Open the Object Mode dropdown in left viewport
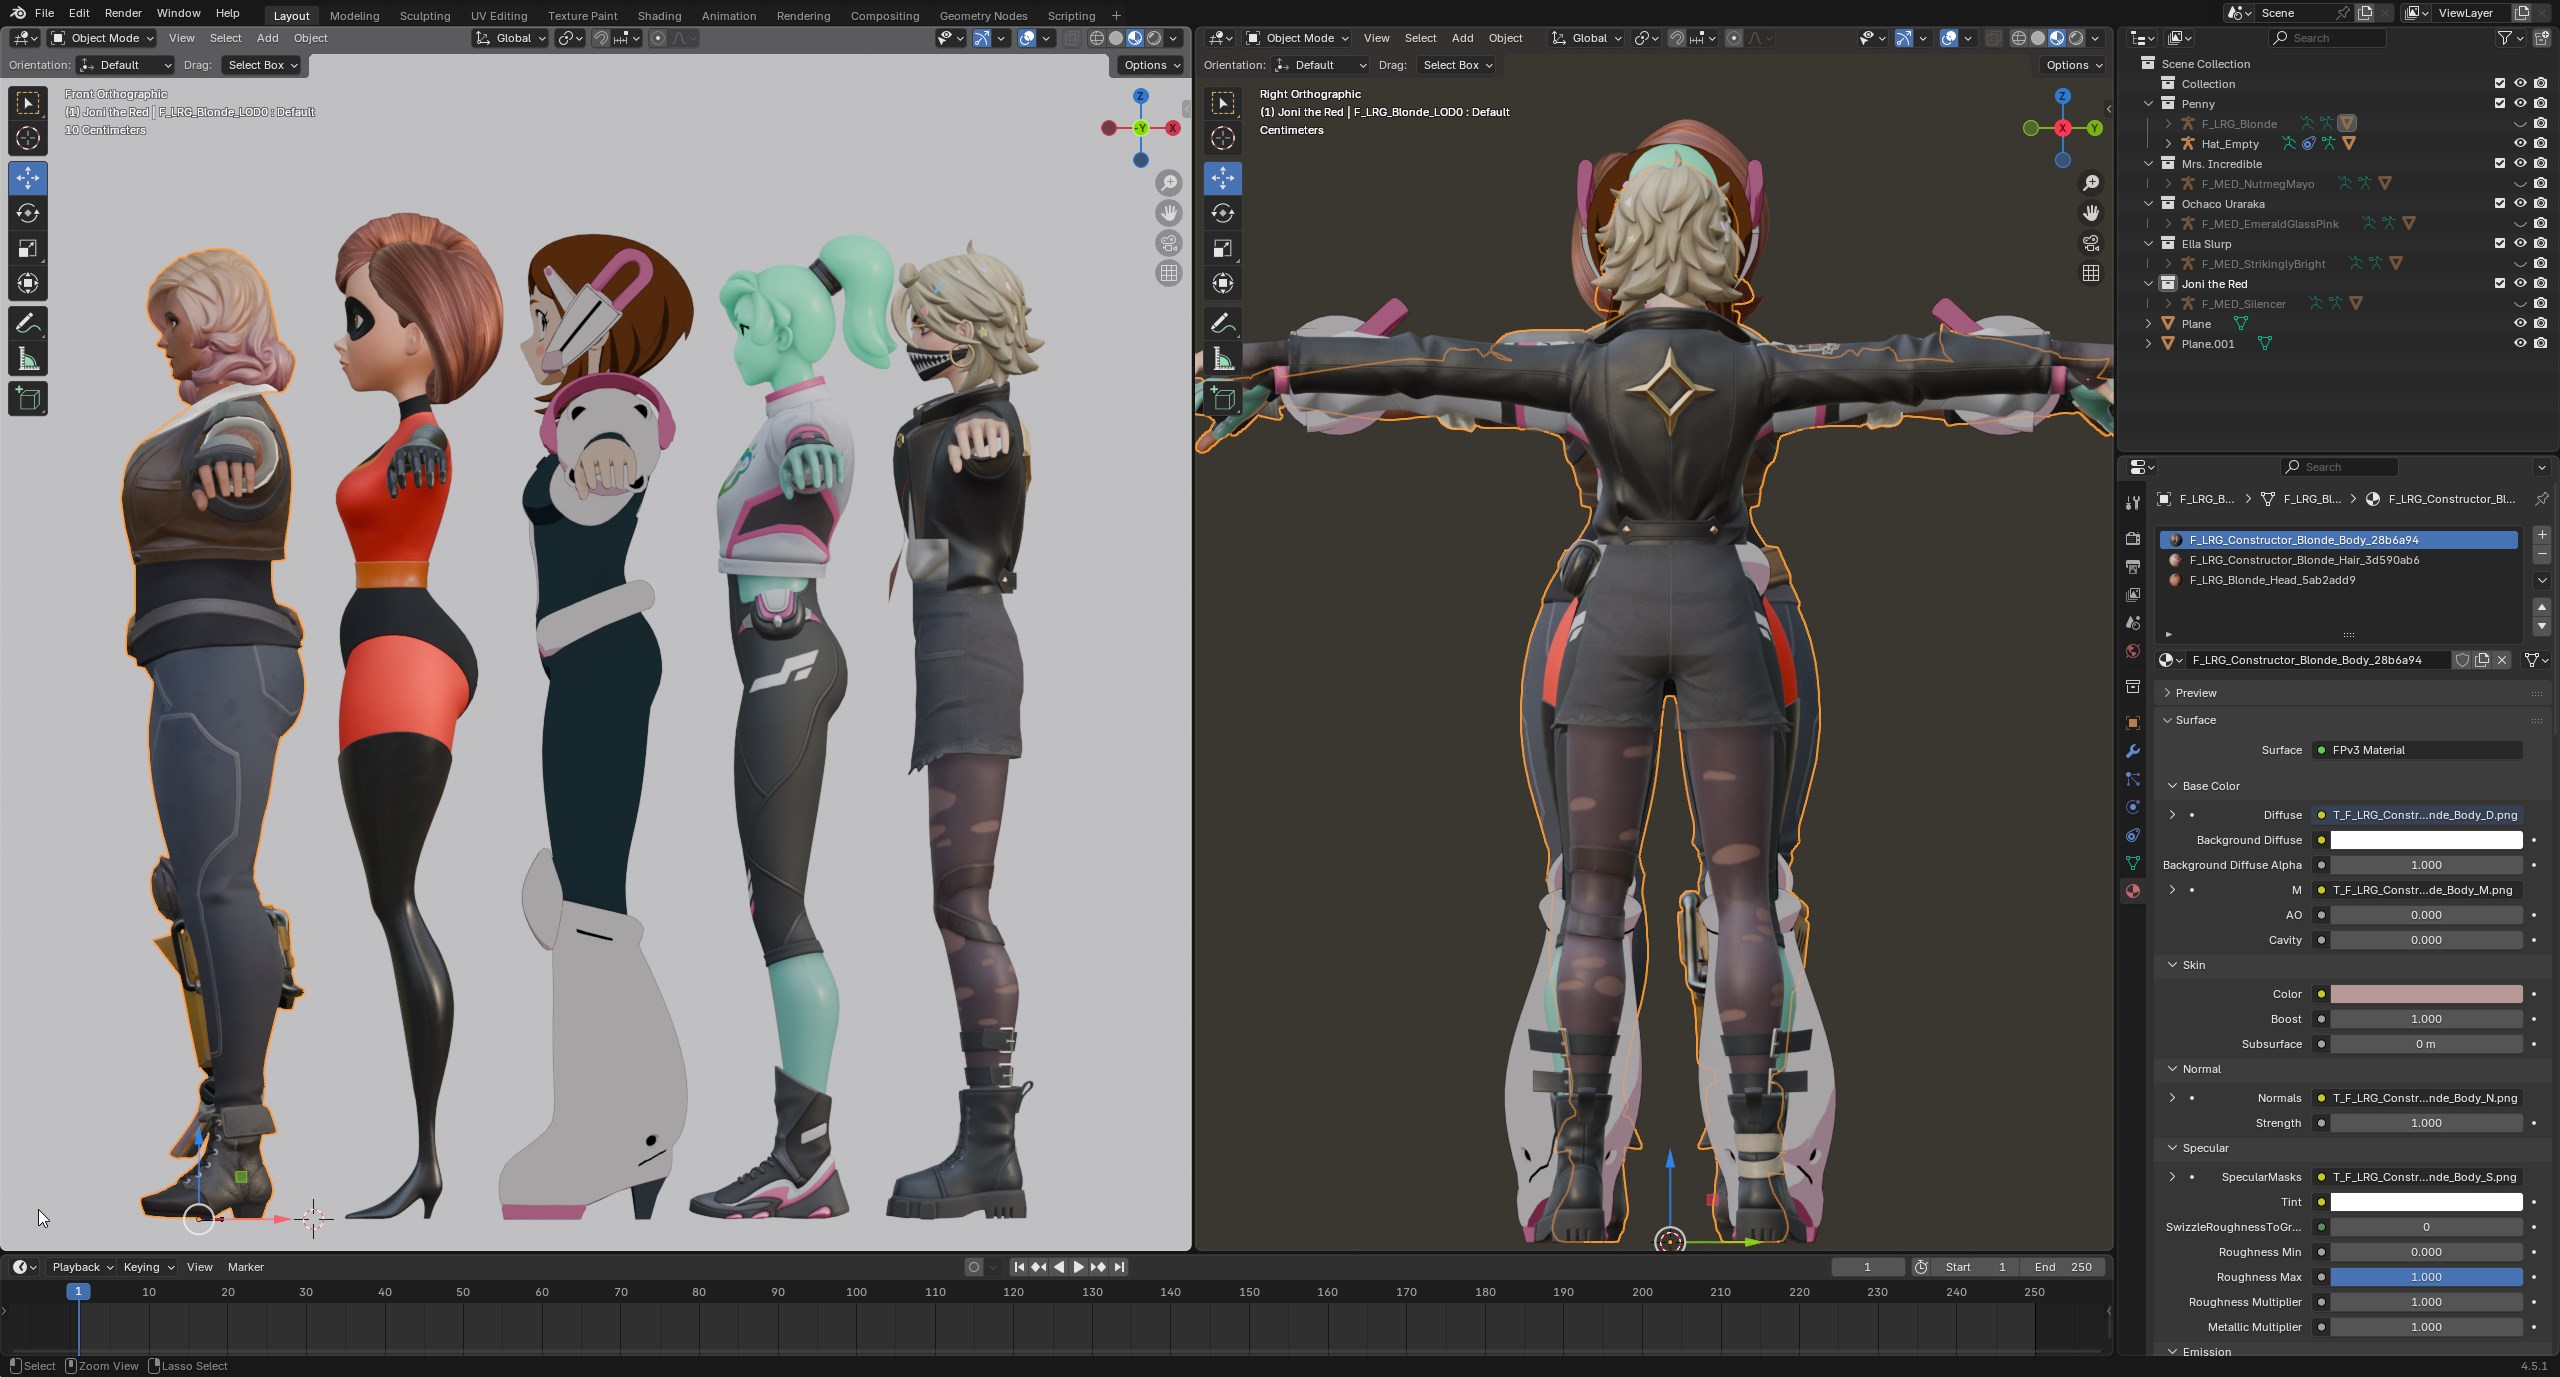The width and height of the screenshot is (2560, 1377). coord(103,38)
